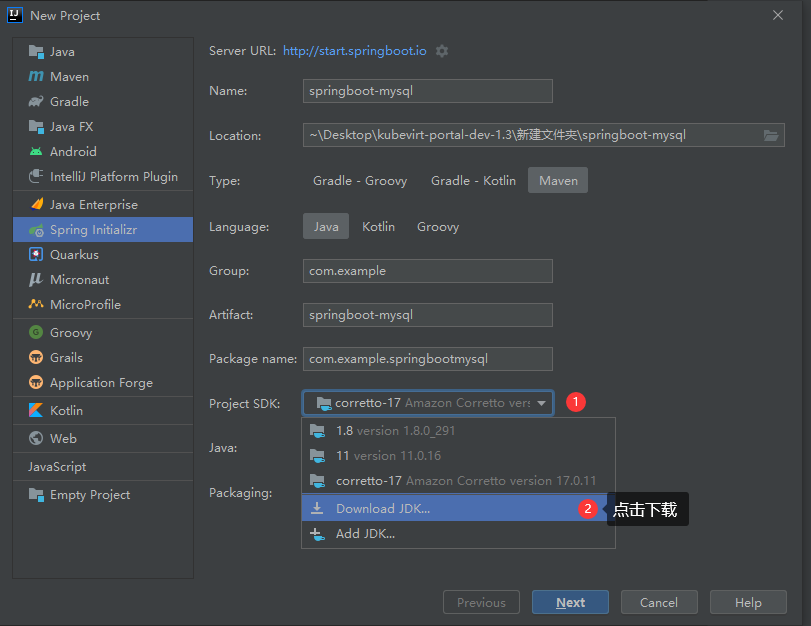The width and height of the screenshot is (811, 626).
Task: Click the Java Enterprise icon
Action: pos(36,204)
